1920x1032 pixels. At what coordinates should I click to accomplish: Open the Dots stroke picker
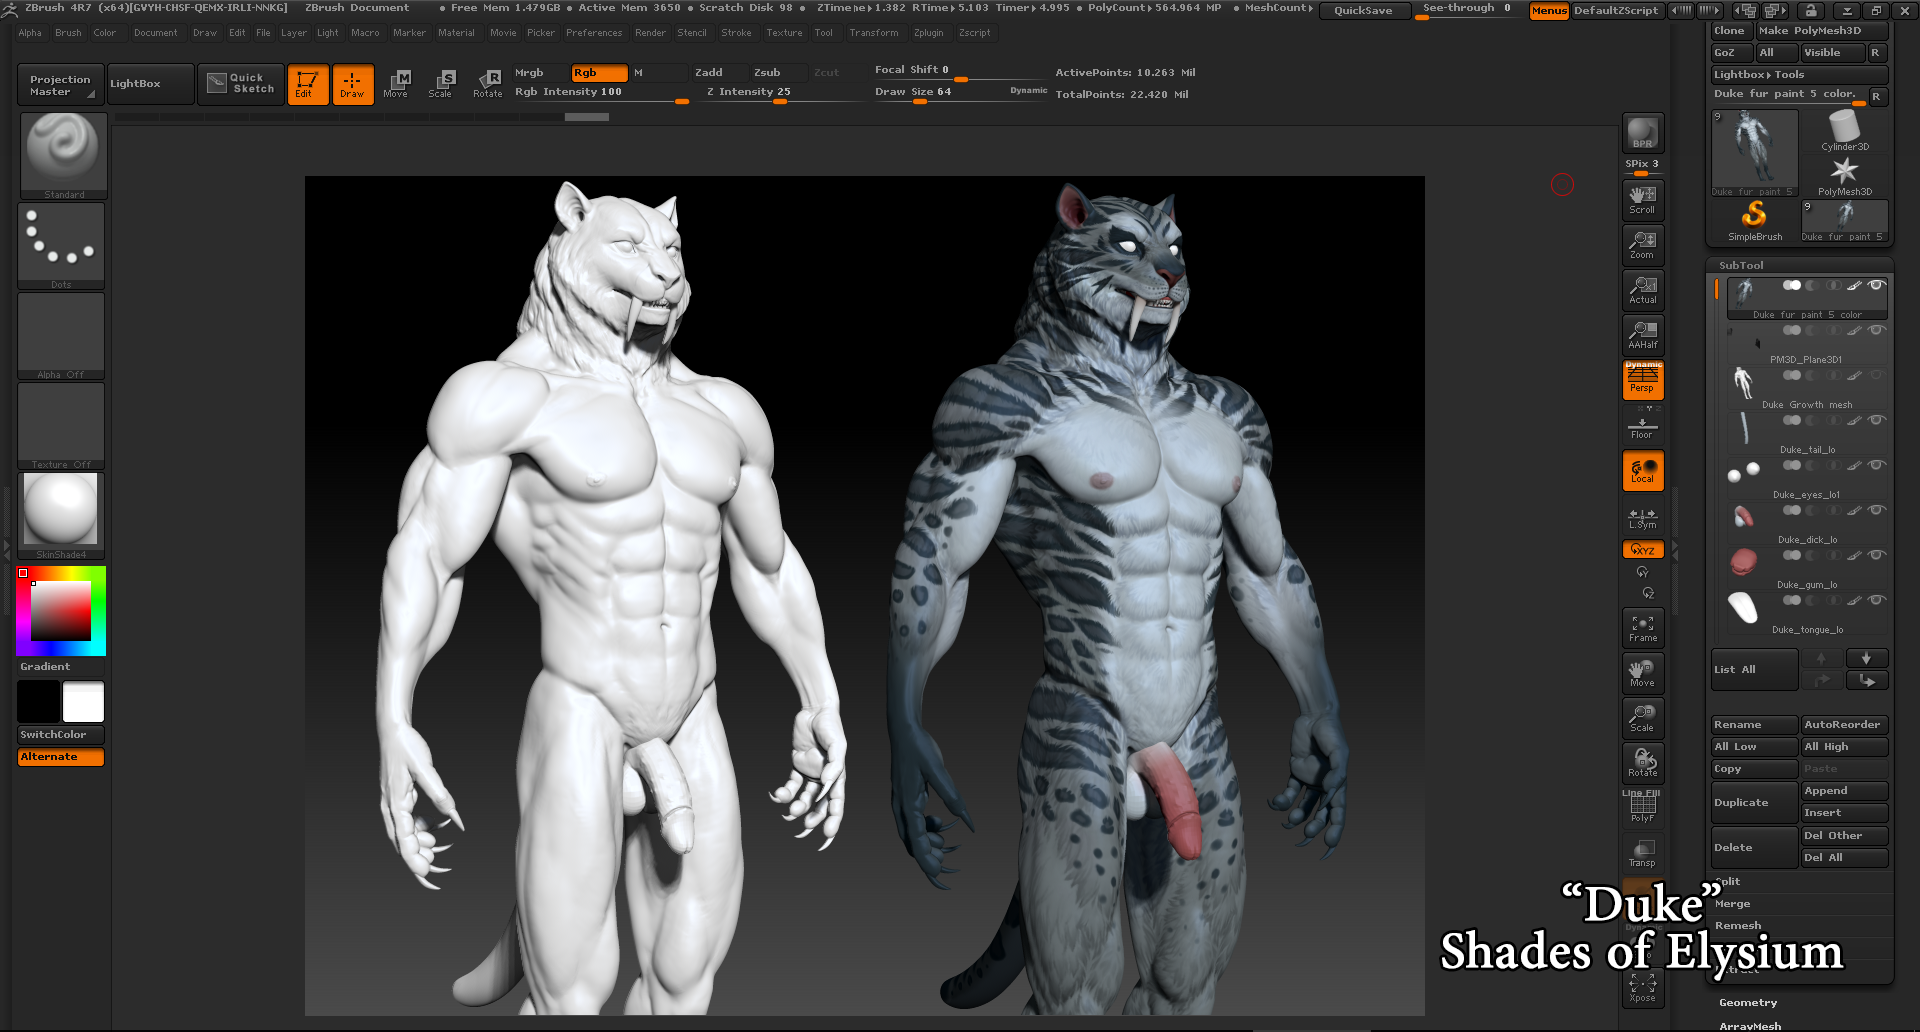click(62, 246)
